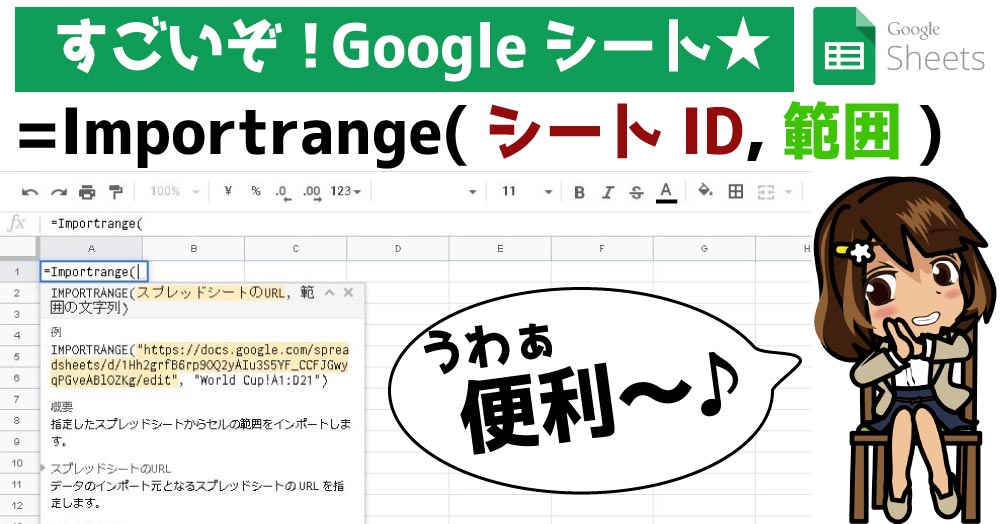Open the font family dropdown
This screenshot has width=1000, height=524.
473,191
